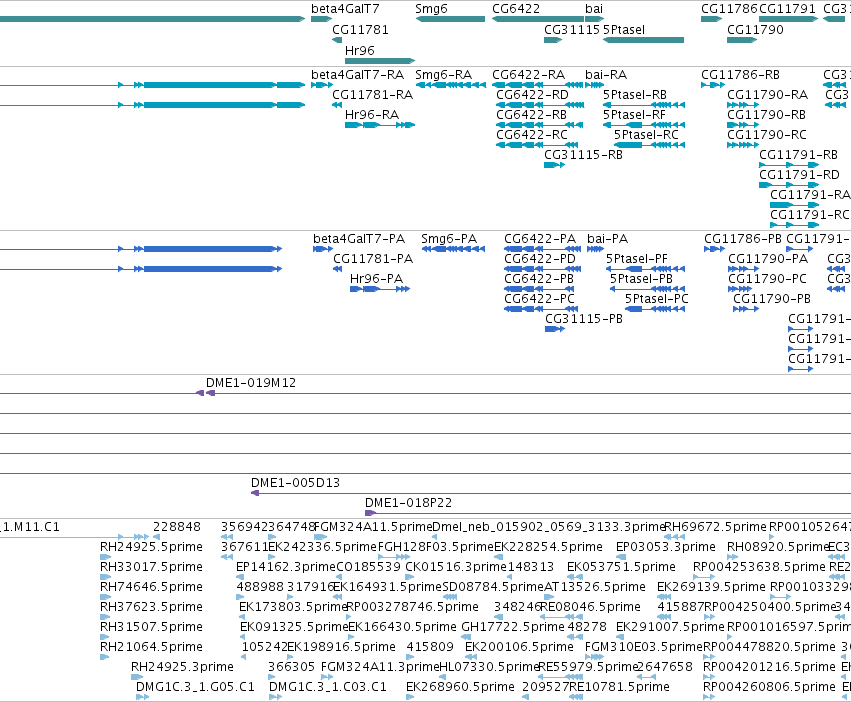Viewport: 851px width, 702px height.
Task: Select the CG31115-PB protein label
Action: click(x=584, y=320)
